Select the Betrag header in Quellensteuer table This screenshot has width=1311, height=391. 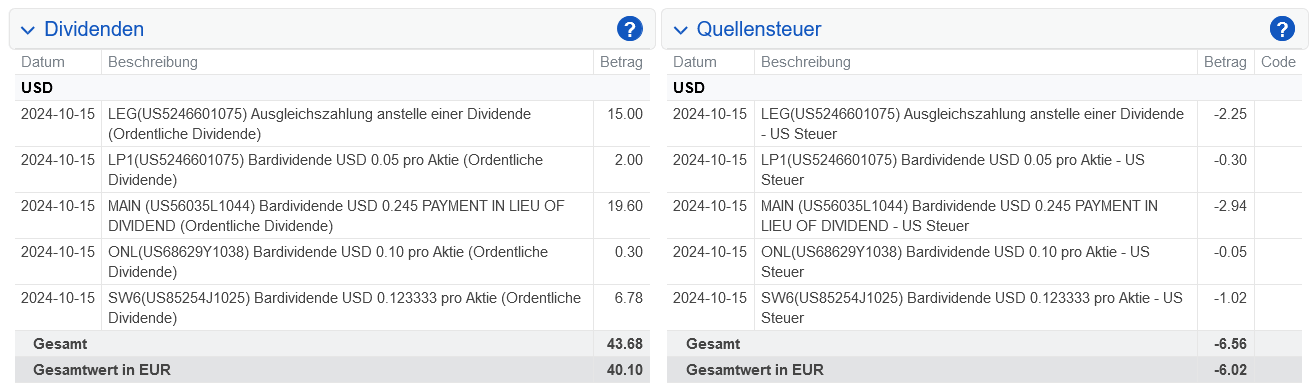coord(1225,62)
